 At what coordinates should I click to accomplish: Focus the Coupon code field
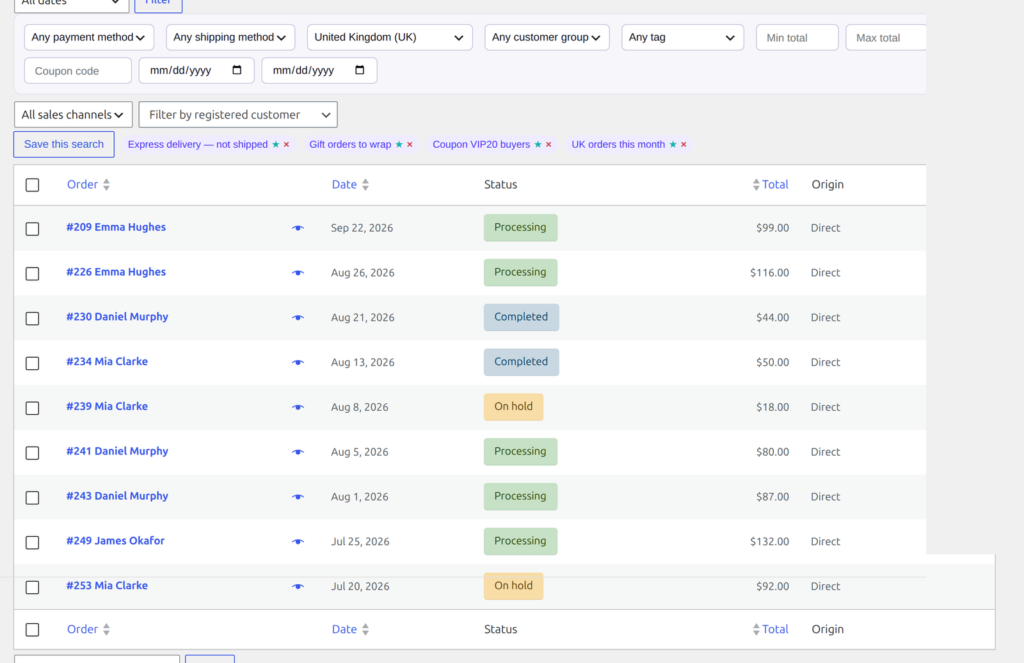[78, 71]
